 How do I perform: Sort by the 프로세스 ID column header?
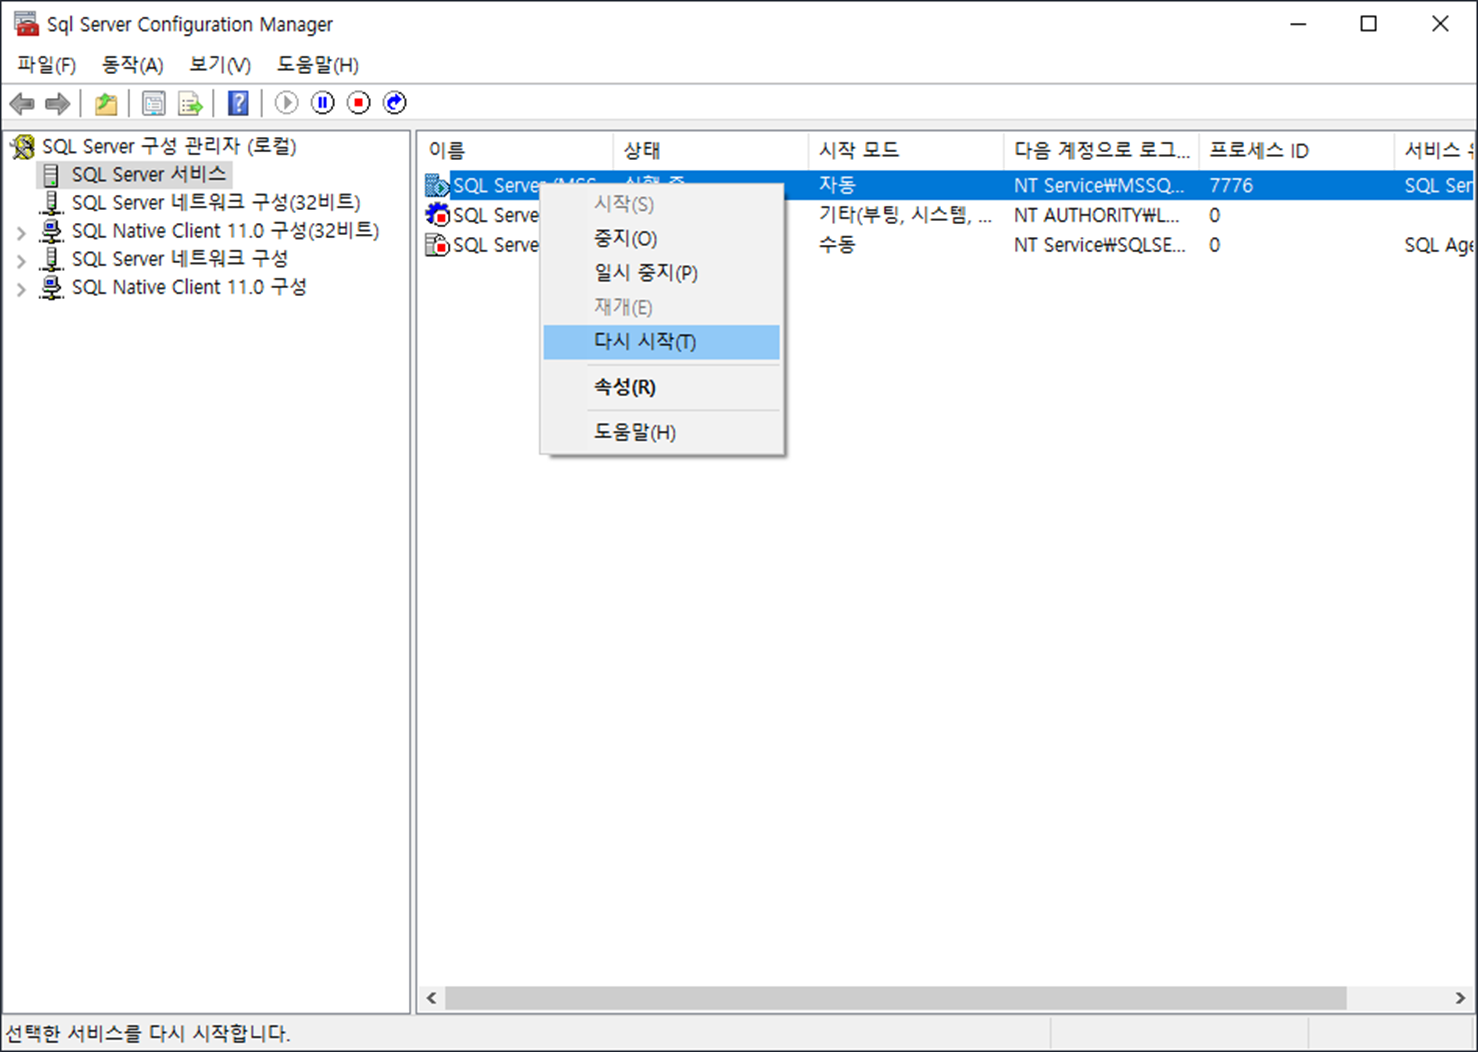coord(1295,150)
